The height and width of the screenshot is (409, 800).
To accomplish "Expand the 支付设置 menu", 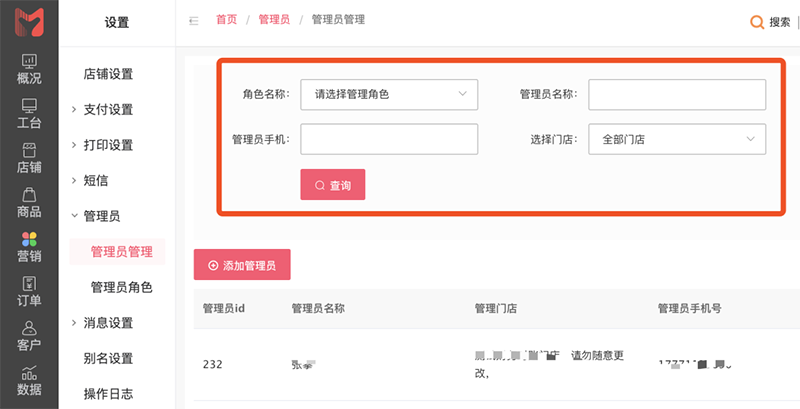I will pos(108,109).
